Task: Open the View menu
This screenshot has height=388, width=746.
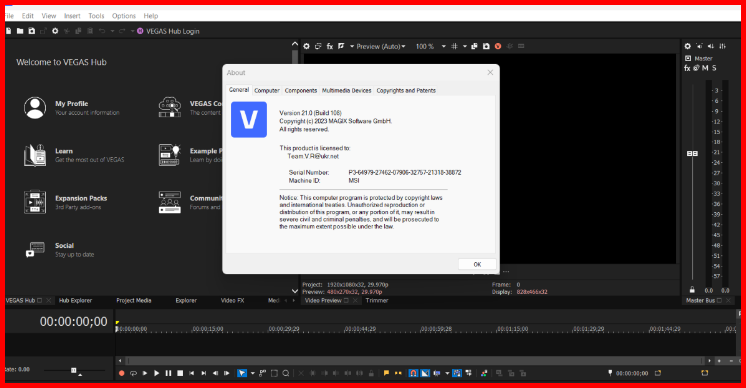Action: [x=49, y=16]
